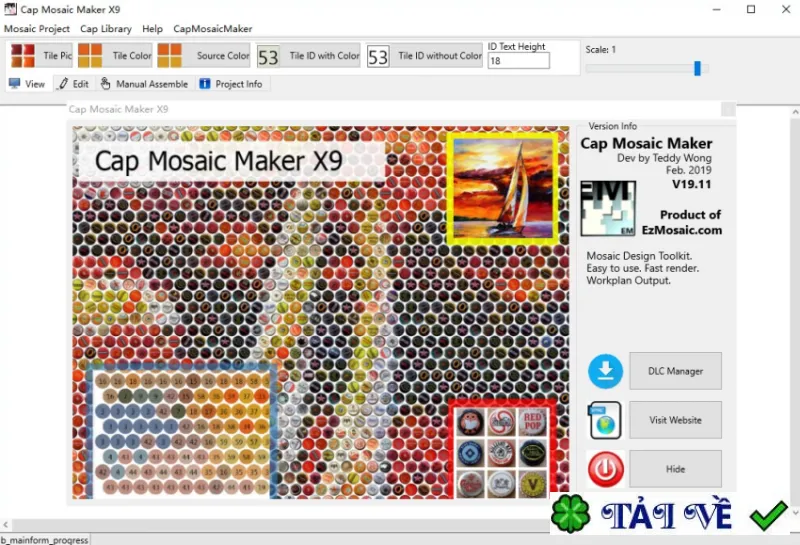
Task: Click the RED POP bottle cap
Action: click(533, 422)
